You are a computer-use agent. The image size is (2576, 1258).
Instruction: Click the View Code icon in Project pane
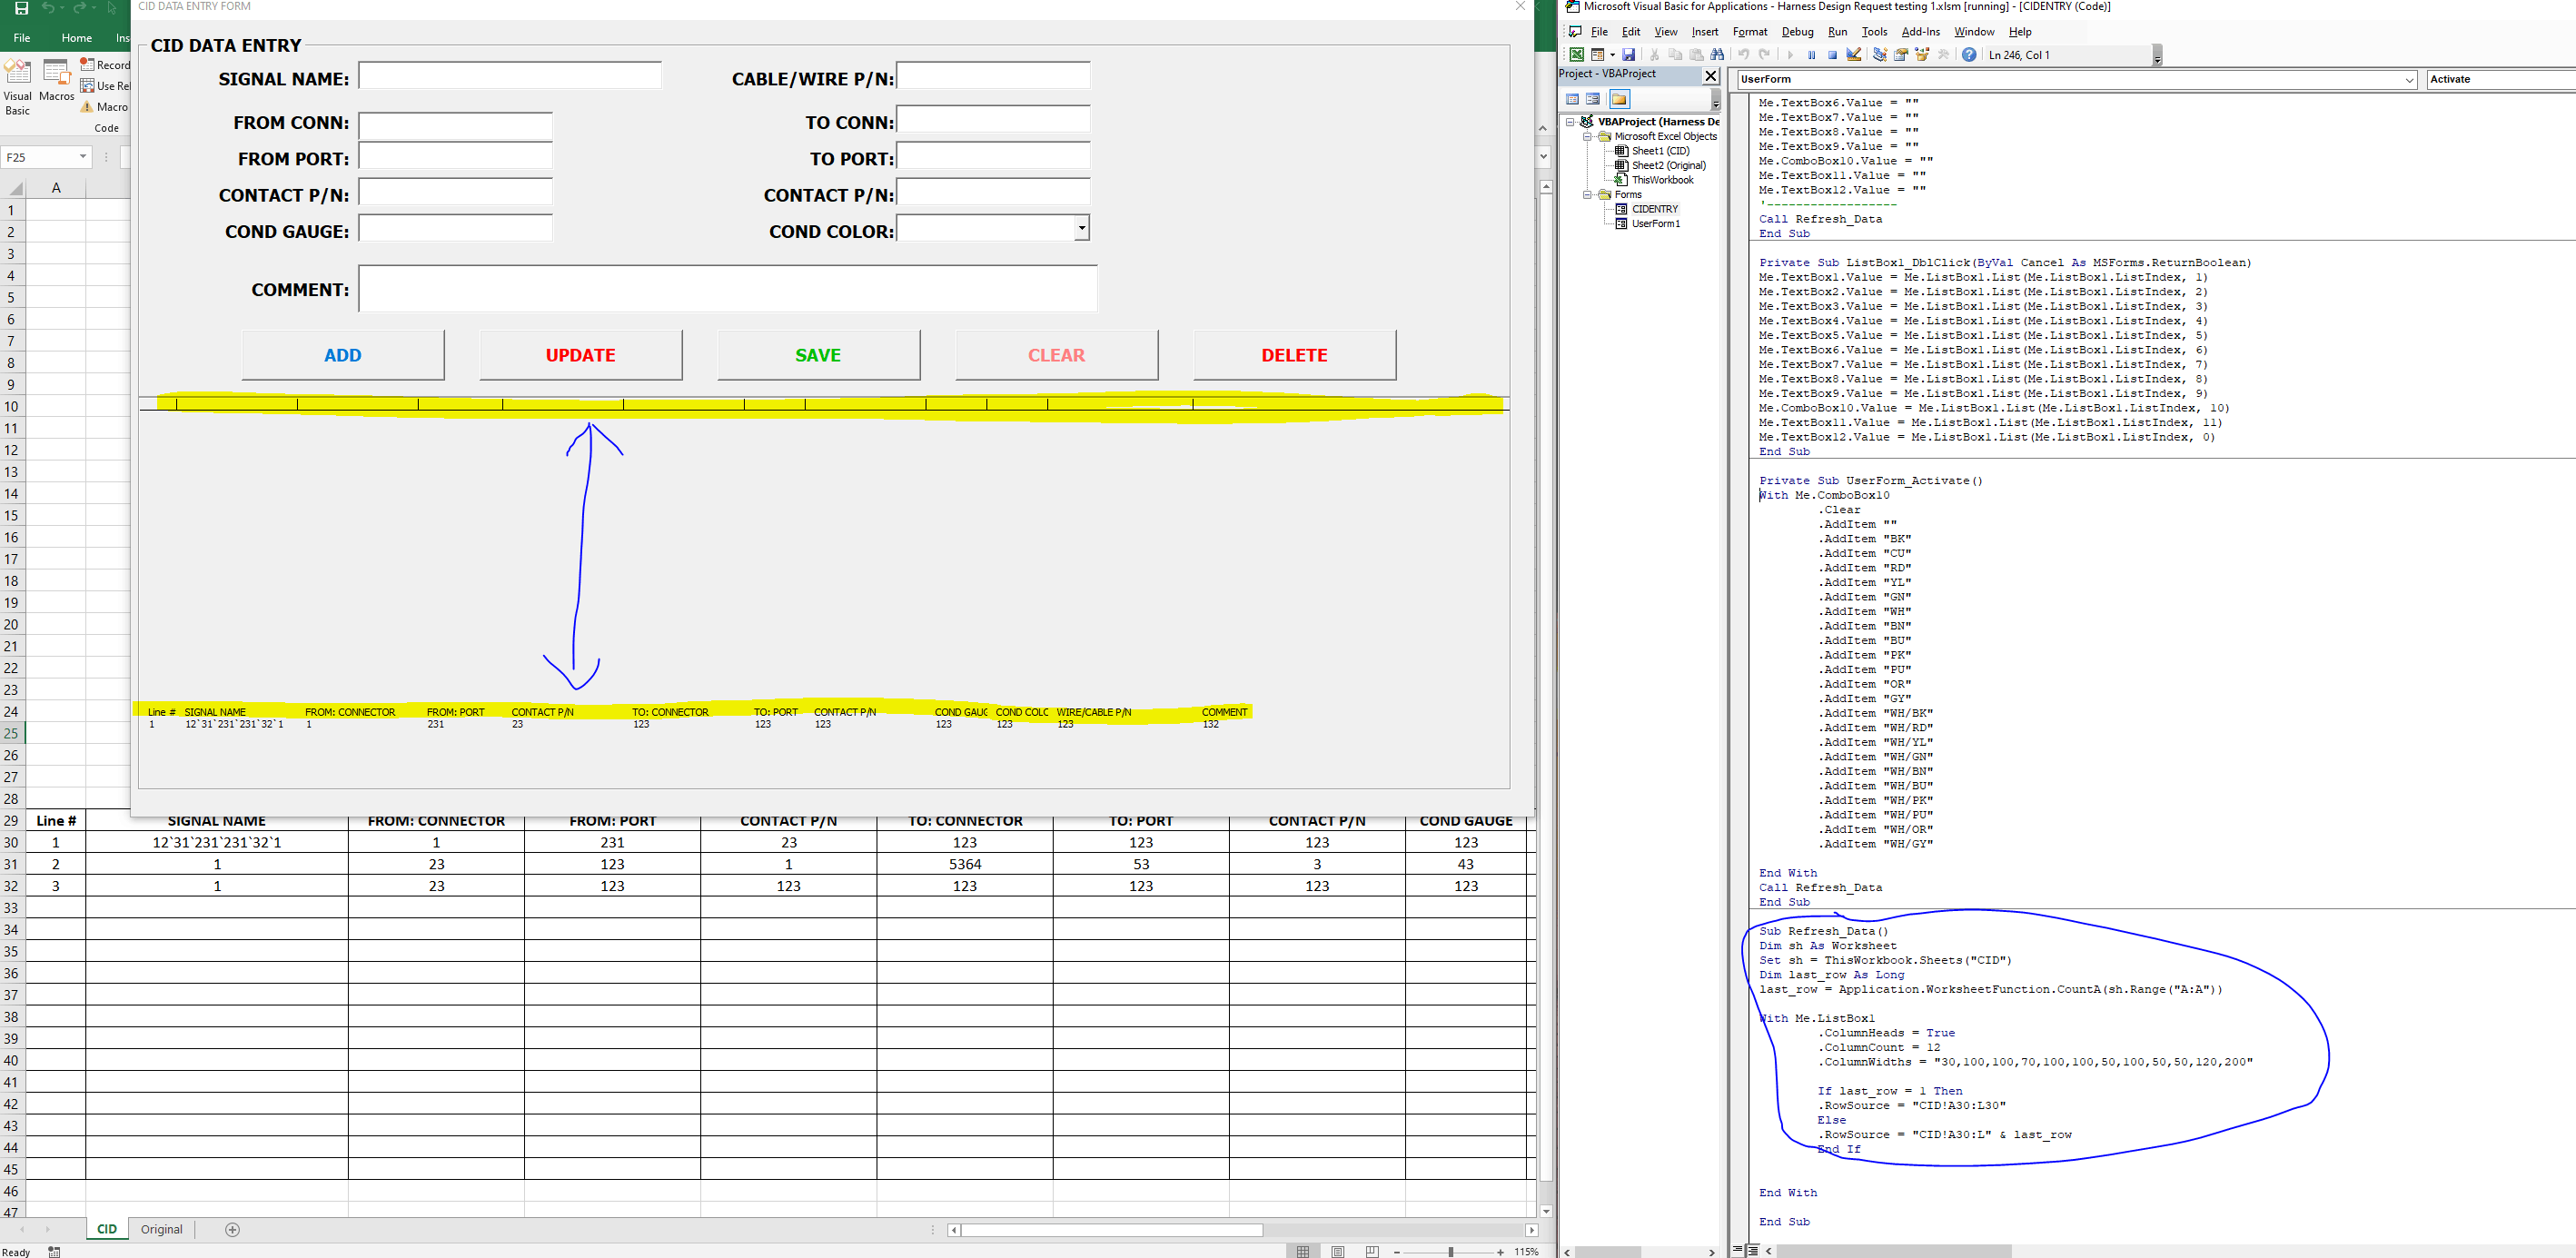click(x=1573, y=99)
